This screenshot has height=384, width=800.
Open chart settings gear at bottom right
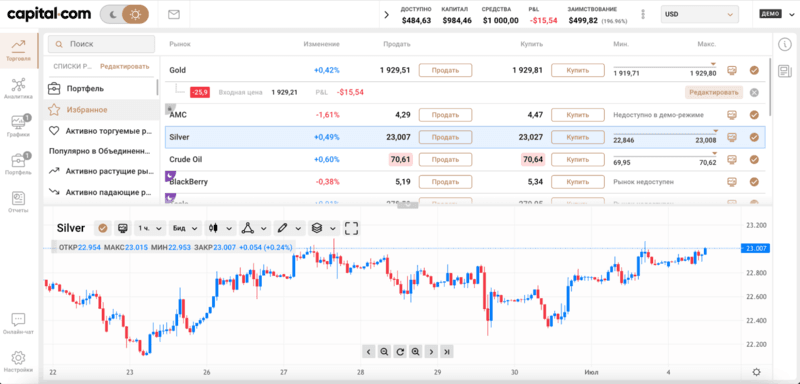(757, 372)
